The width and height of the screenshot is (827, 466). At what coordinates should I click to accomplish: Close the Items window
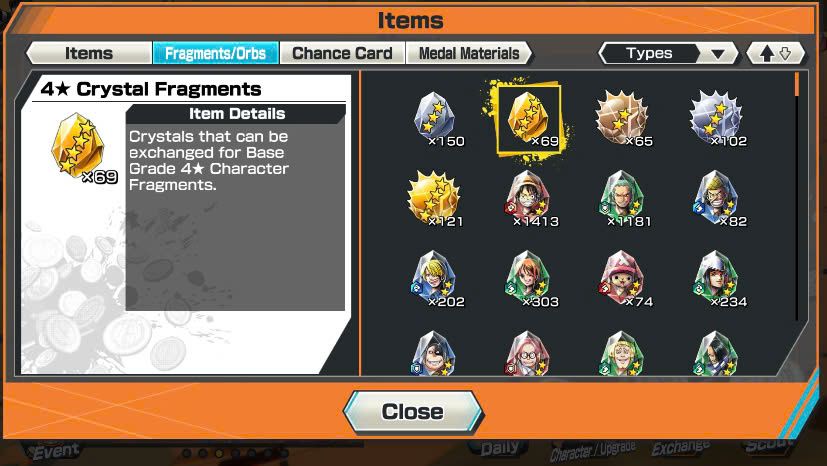[412, 412]
